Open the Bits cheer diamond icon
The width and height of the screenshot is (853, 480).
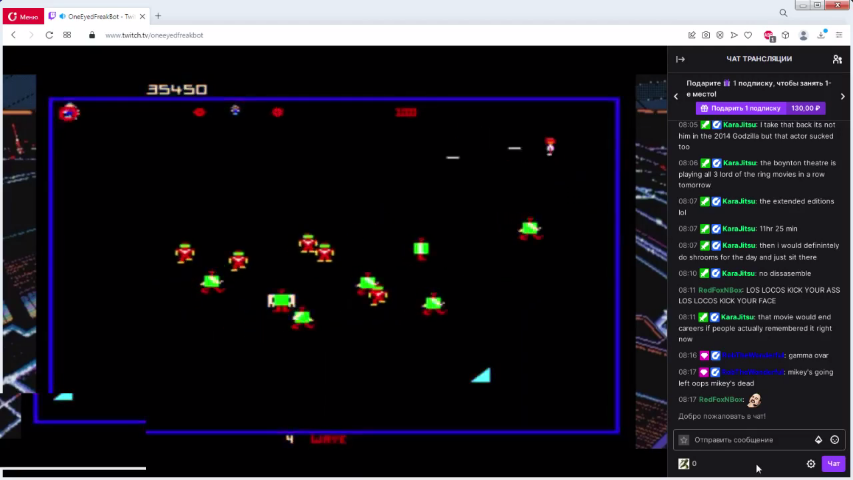[x=818, y=440]
